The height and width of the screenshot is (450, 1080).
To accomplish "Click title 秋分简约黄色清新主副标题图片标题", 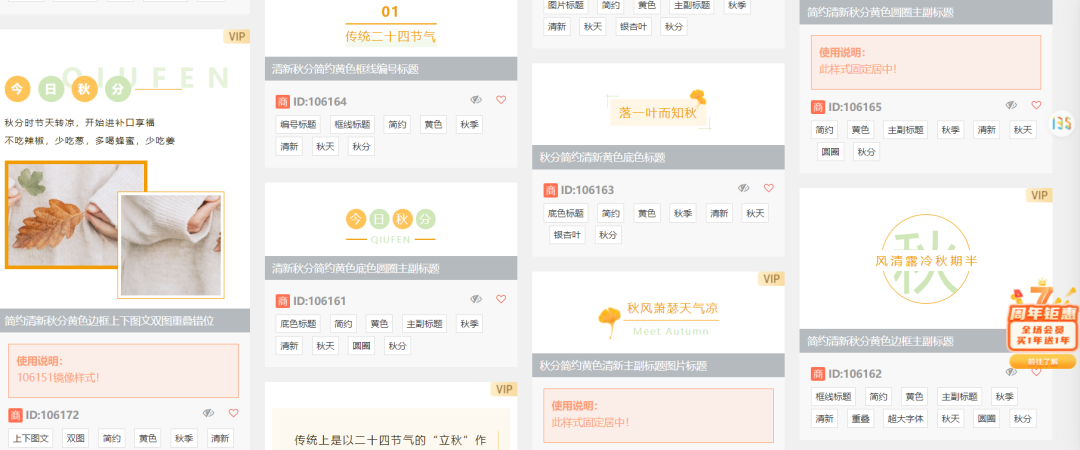I will tap(623, 365).
